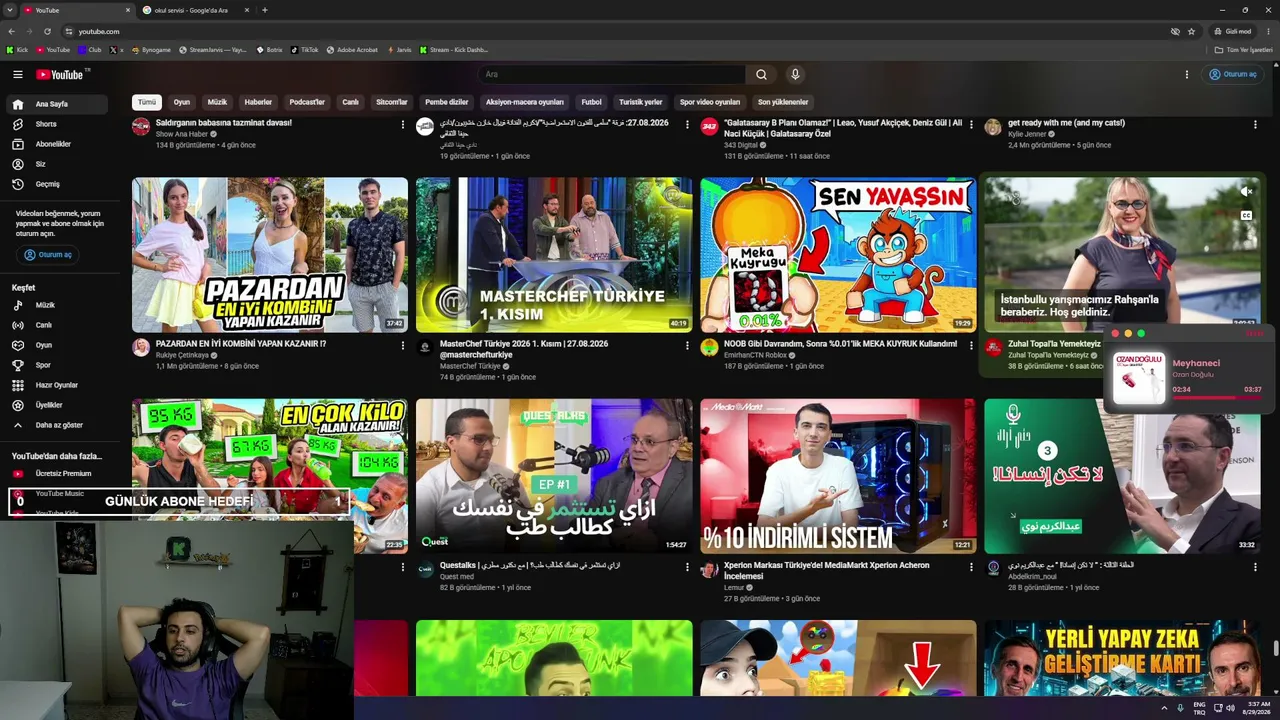Open YouTube settings three-dot menu beside Oturum aç
The height and width of the screenshot is (720, 1280).
pos(1187,74)
